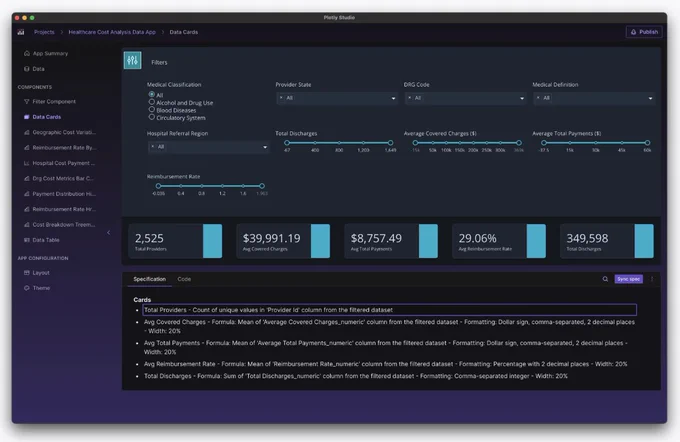Viewport: 680px width, 442px height.
Task: Clear the Hospital Referral Region 'All' selection
Action: click(153, 146)
